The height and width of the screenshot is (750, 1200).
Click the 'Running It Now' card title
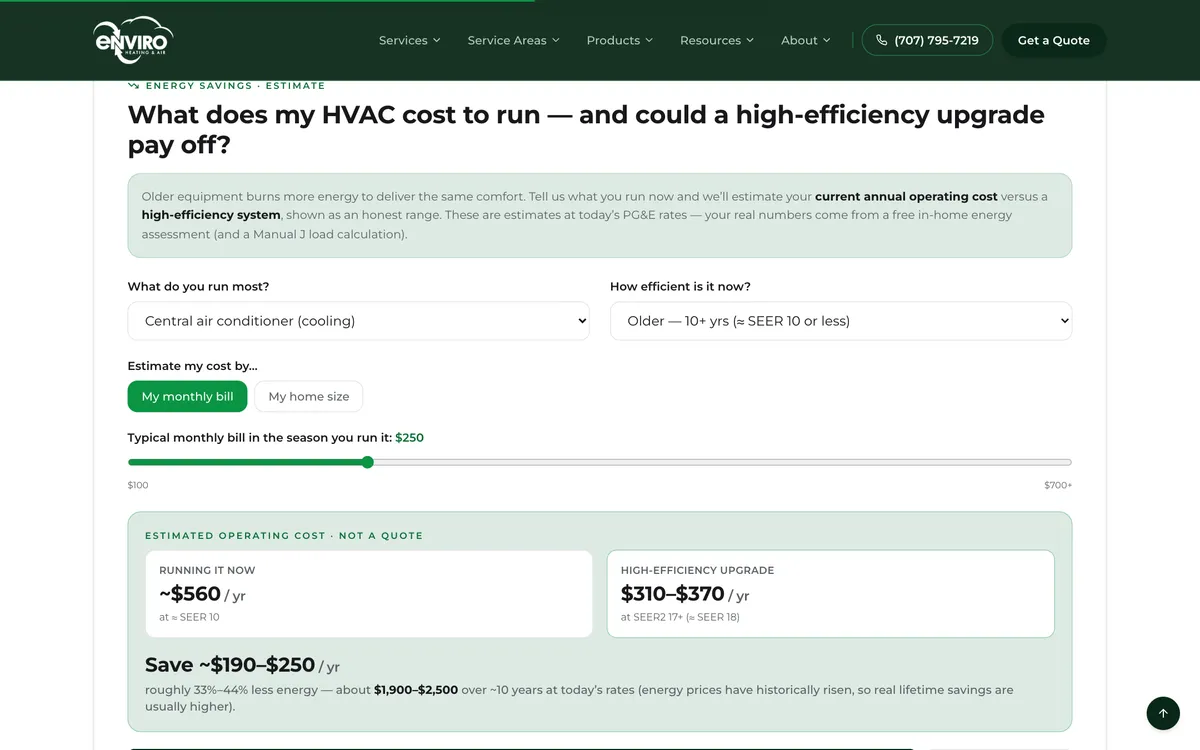coord(207,570)
